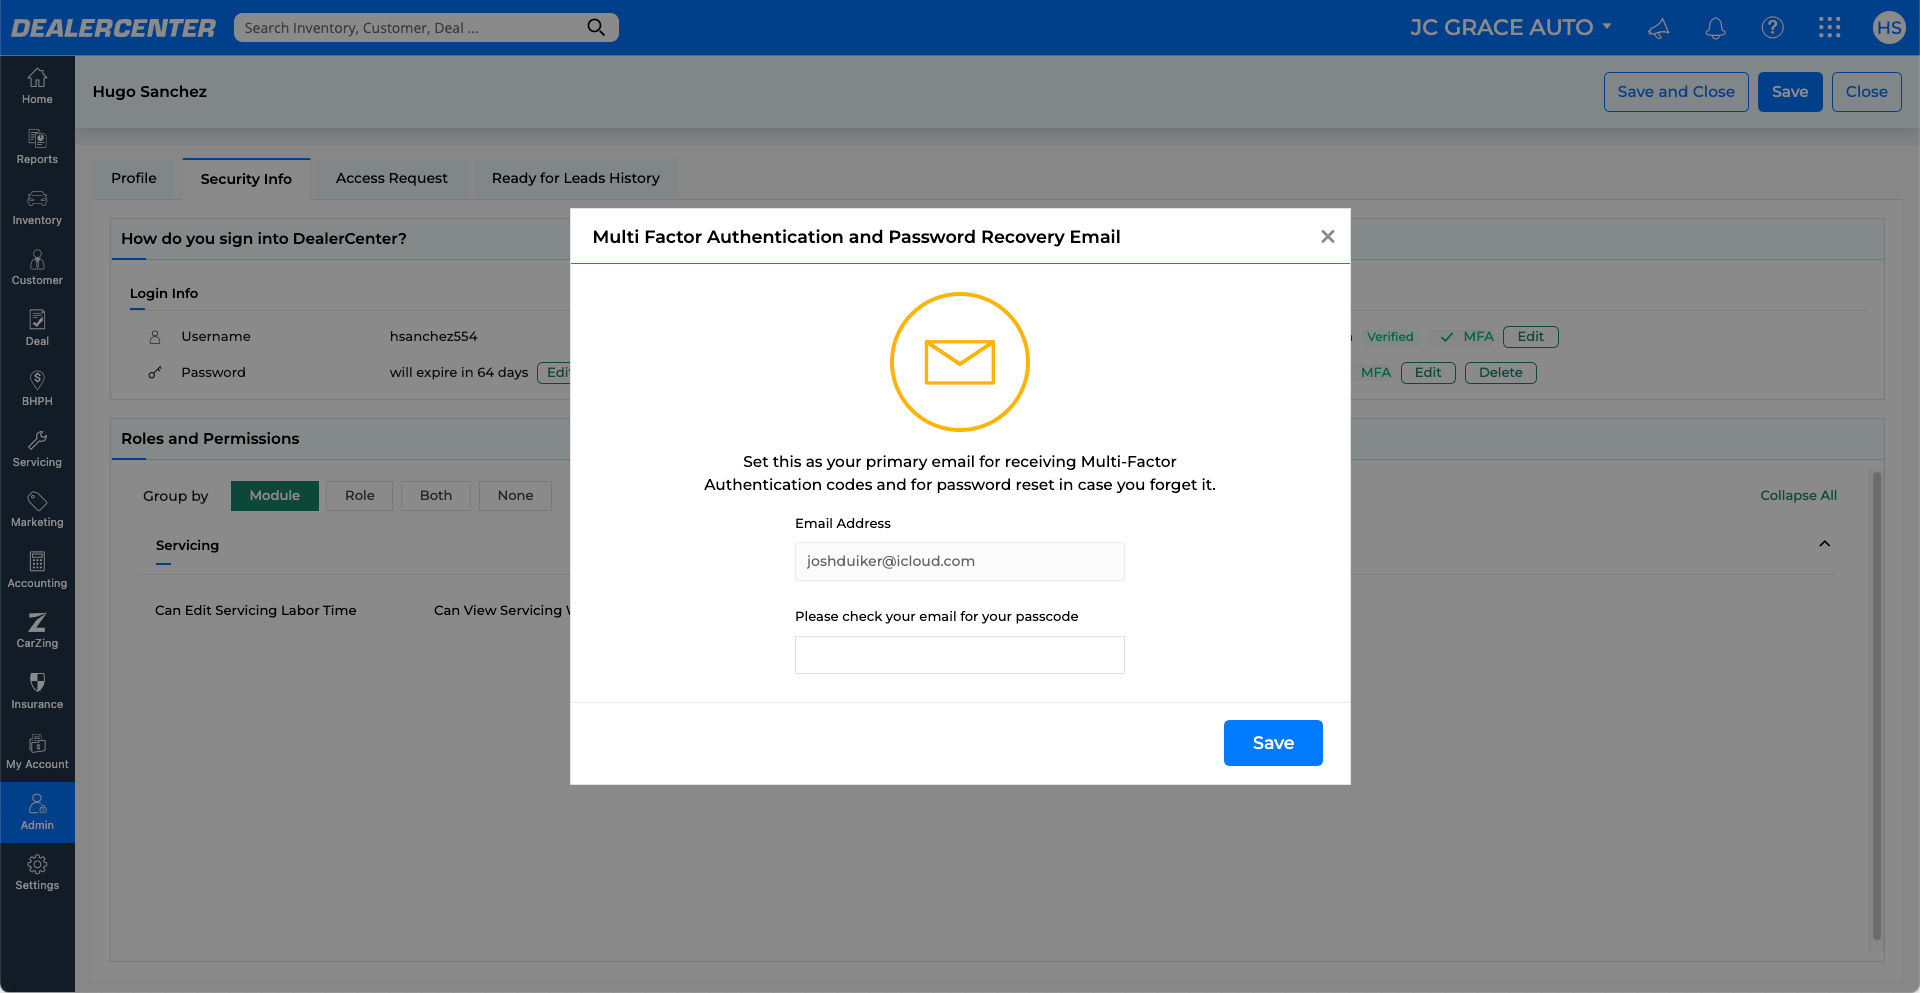Open the apps grid menu

1830,28
